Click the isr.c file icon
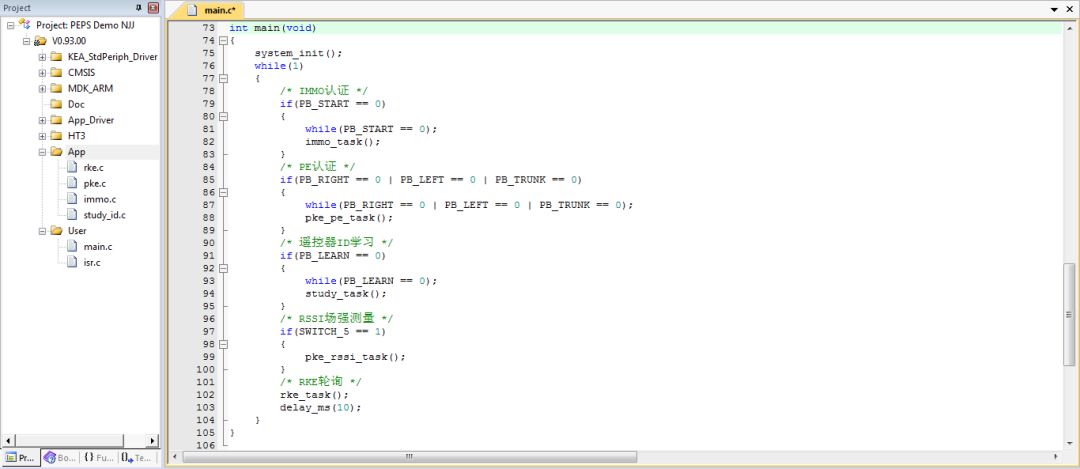 tap(72, 262)
